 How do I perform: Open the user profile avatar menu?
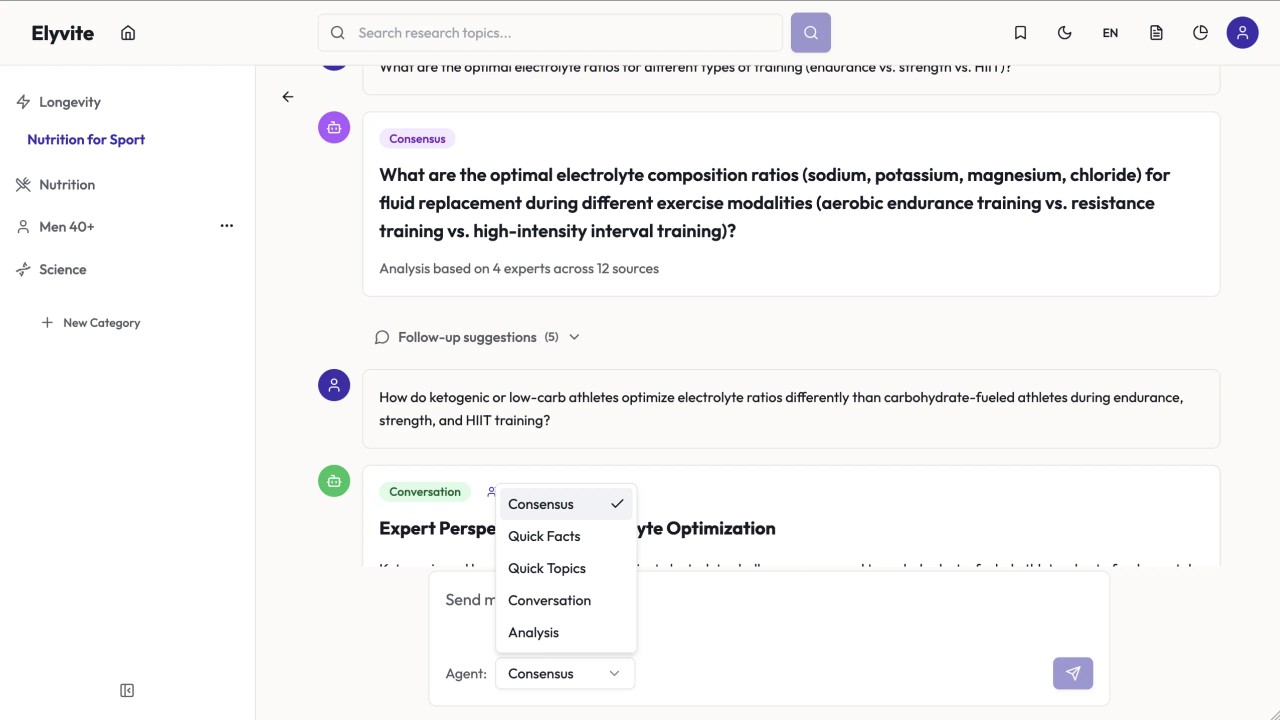[x=1243, y=33]
